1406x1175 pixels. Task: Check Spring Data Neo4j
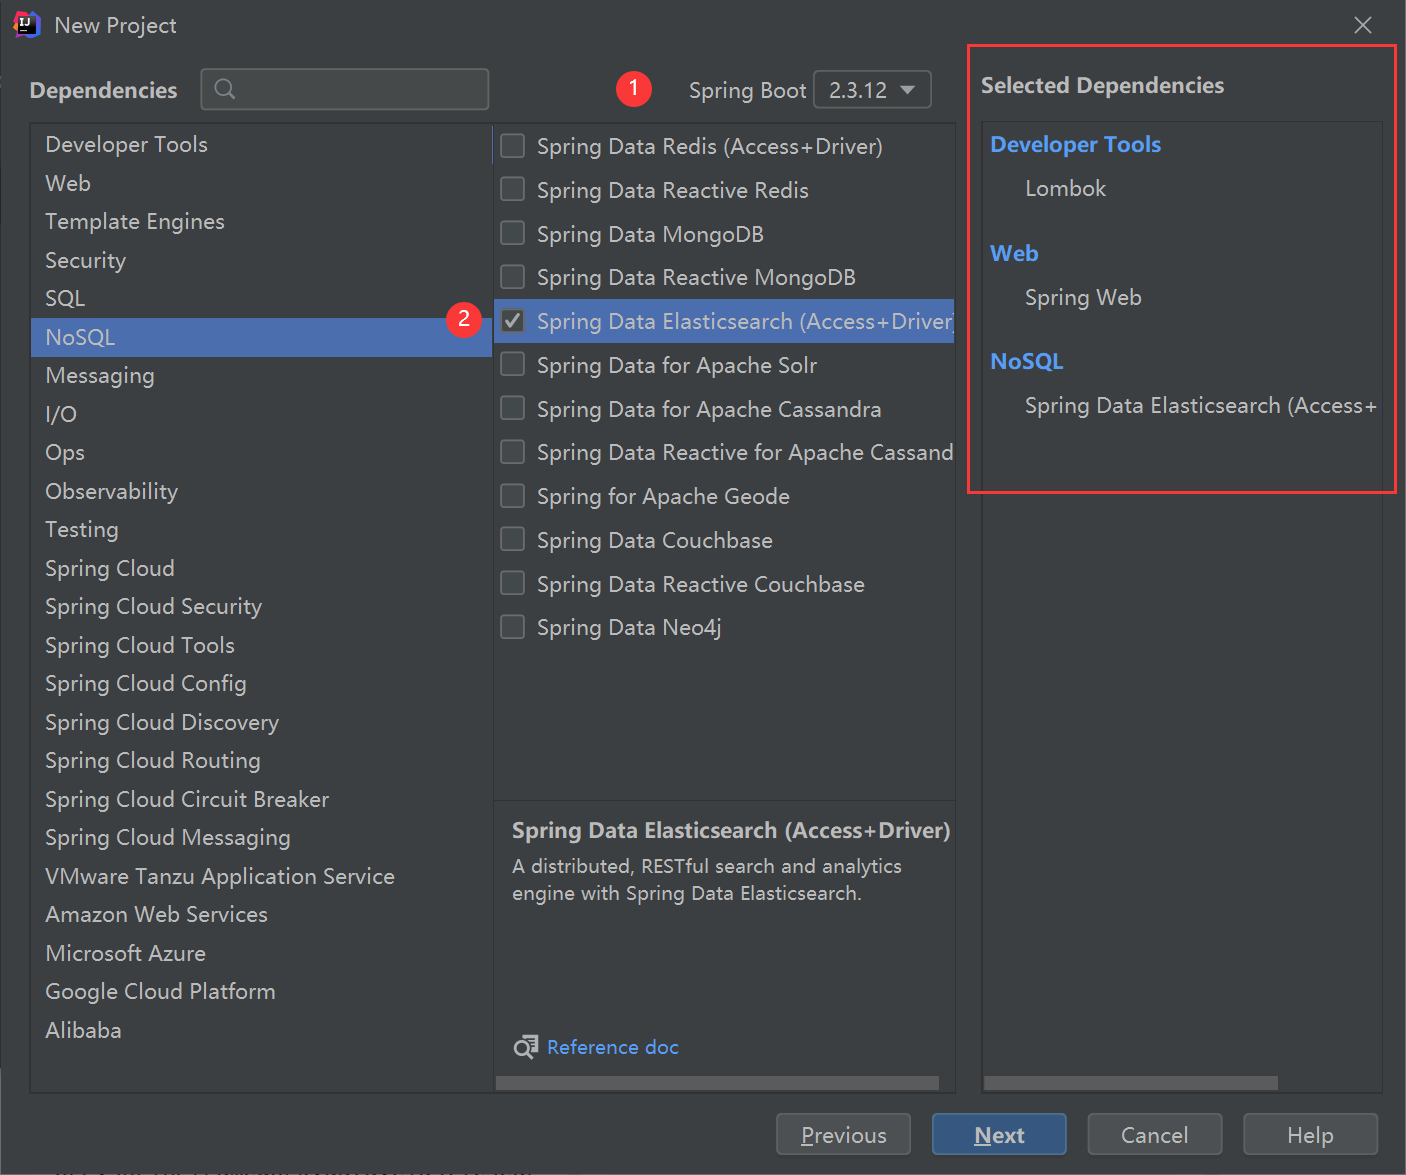pyautogui.click(x=512, y=627)
